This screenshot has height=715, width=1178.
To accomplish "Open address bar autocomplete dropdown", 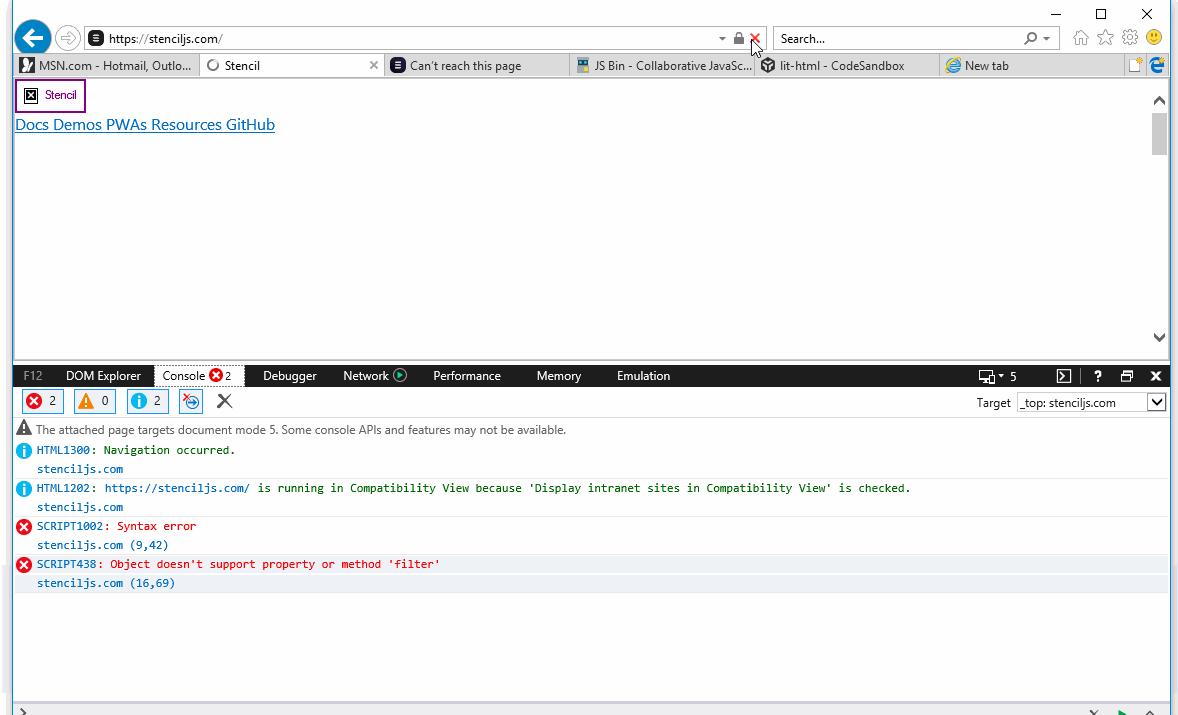I will 722,37.
